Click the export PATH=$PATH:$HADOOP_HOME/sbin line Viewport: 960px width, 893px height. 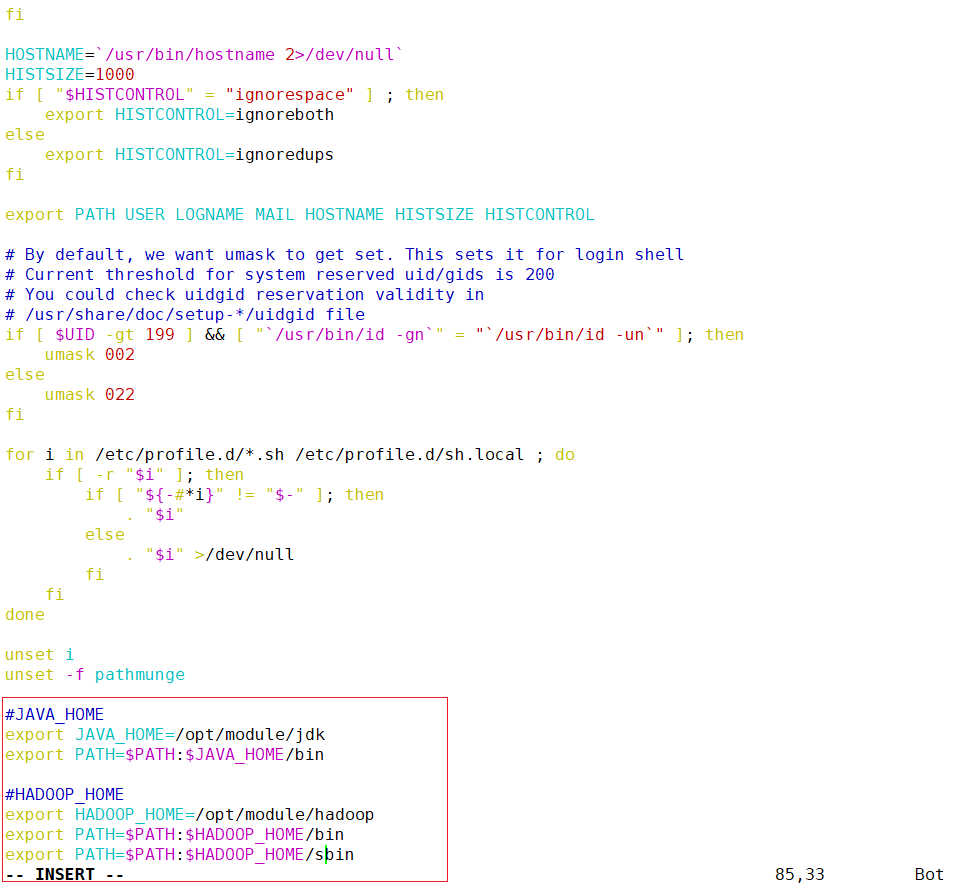coord(179,854)
